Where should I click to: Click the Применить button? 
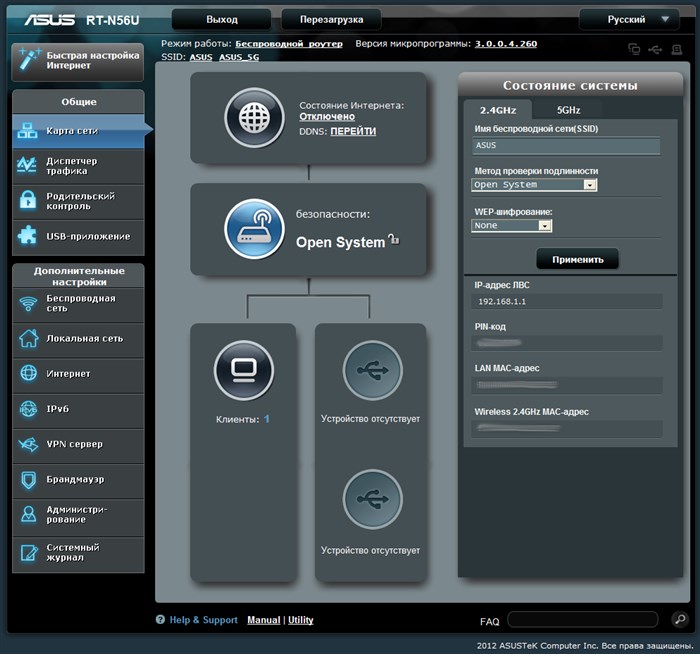click(577, 259)
